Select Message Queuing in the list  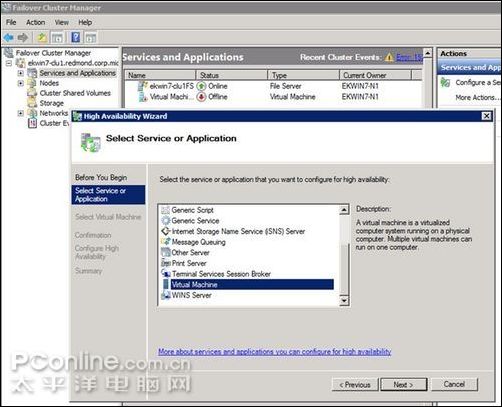(x=199, y=242)
